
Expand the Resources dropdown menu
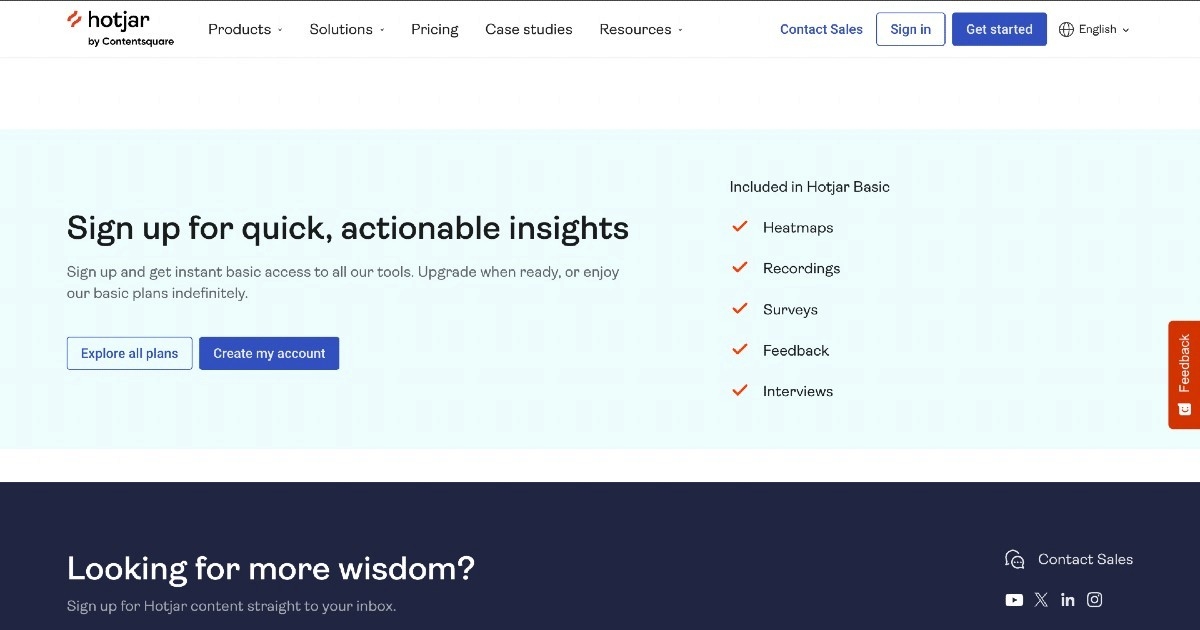[x=641, y=30]
